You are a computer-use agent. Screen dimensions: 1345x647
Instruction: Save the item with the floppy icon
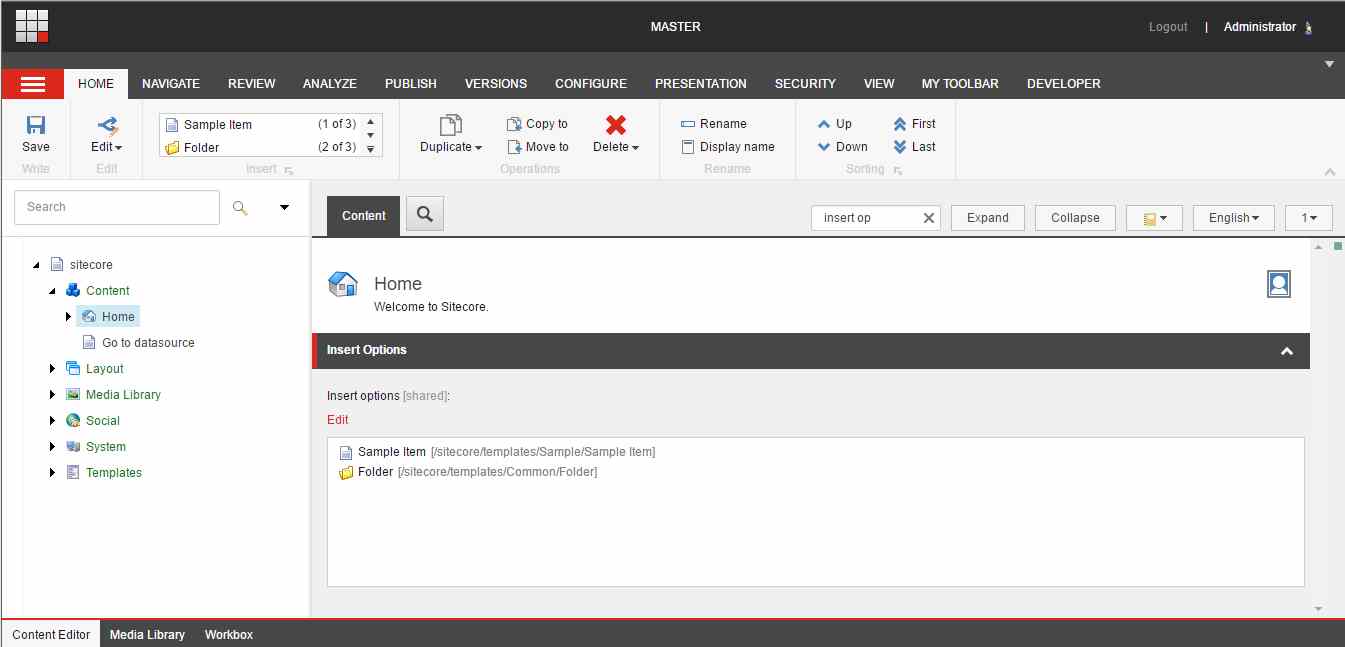tap(36, 125)
